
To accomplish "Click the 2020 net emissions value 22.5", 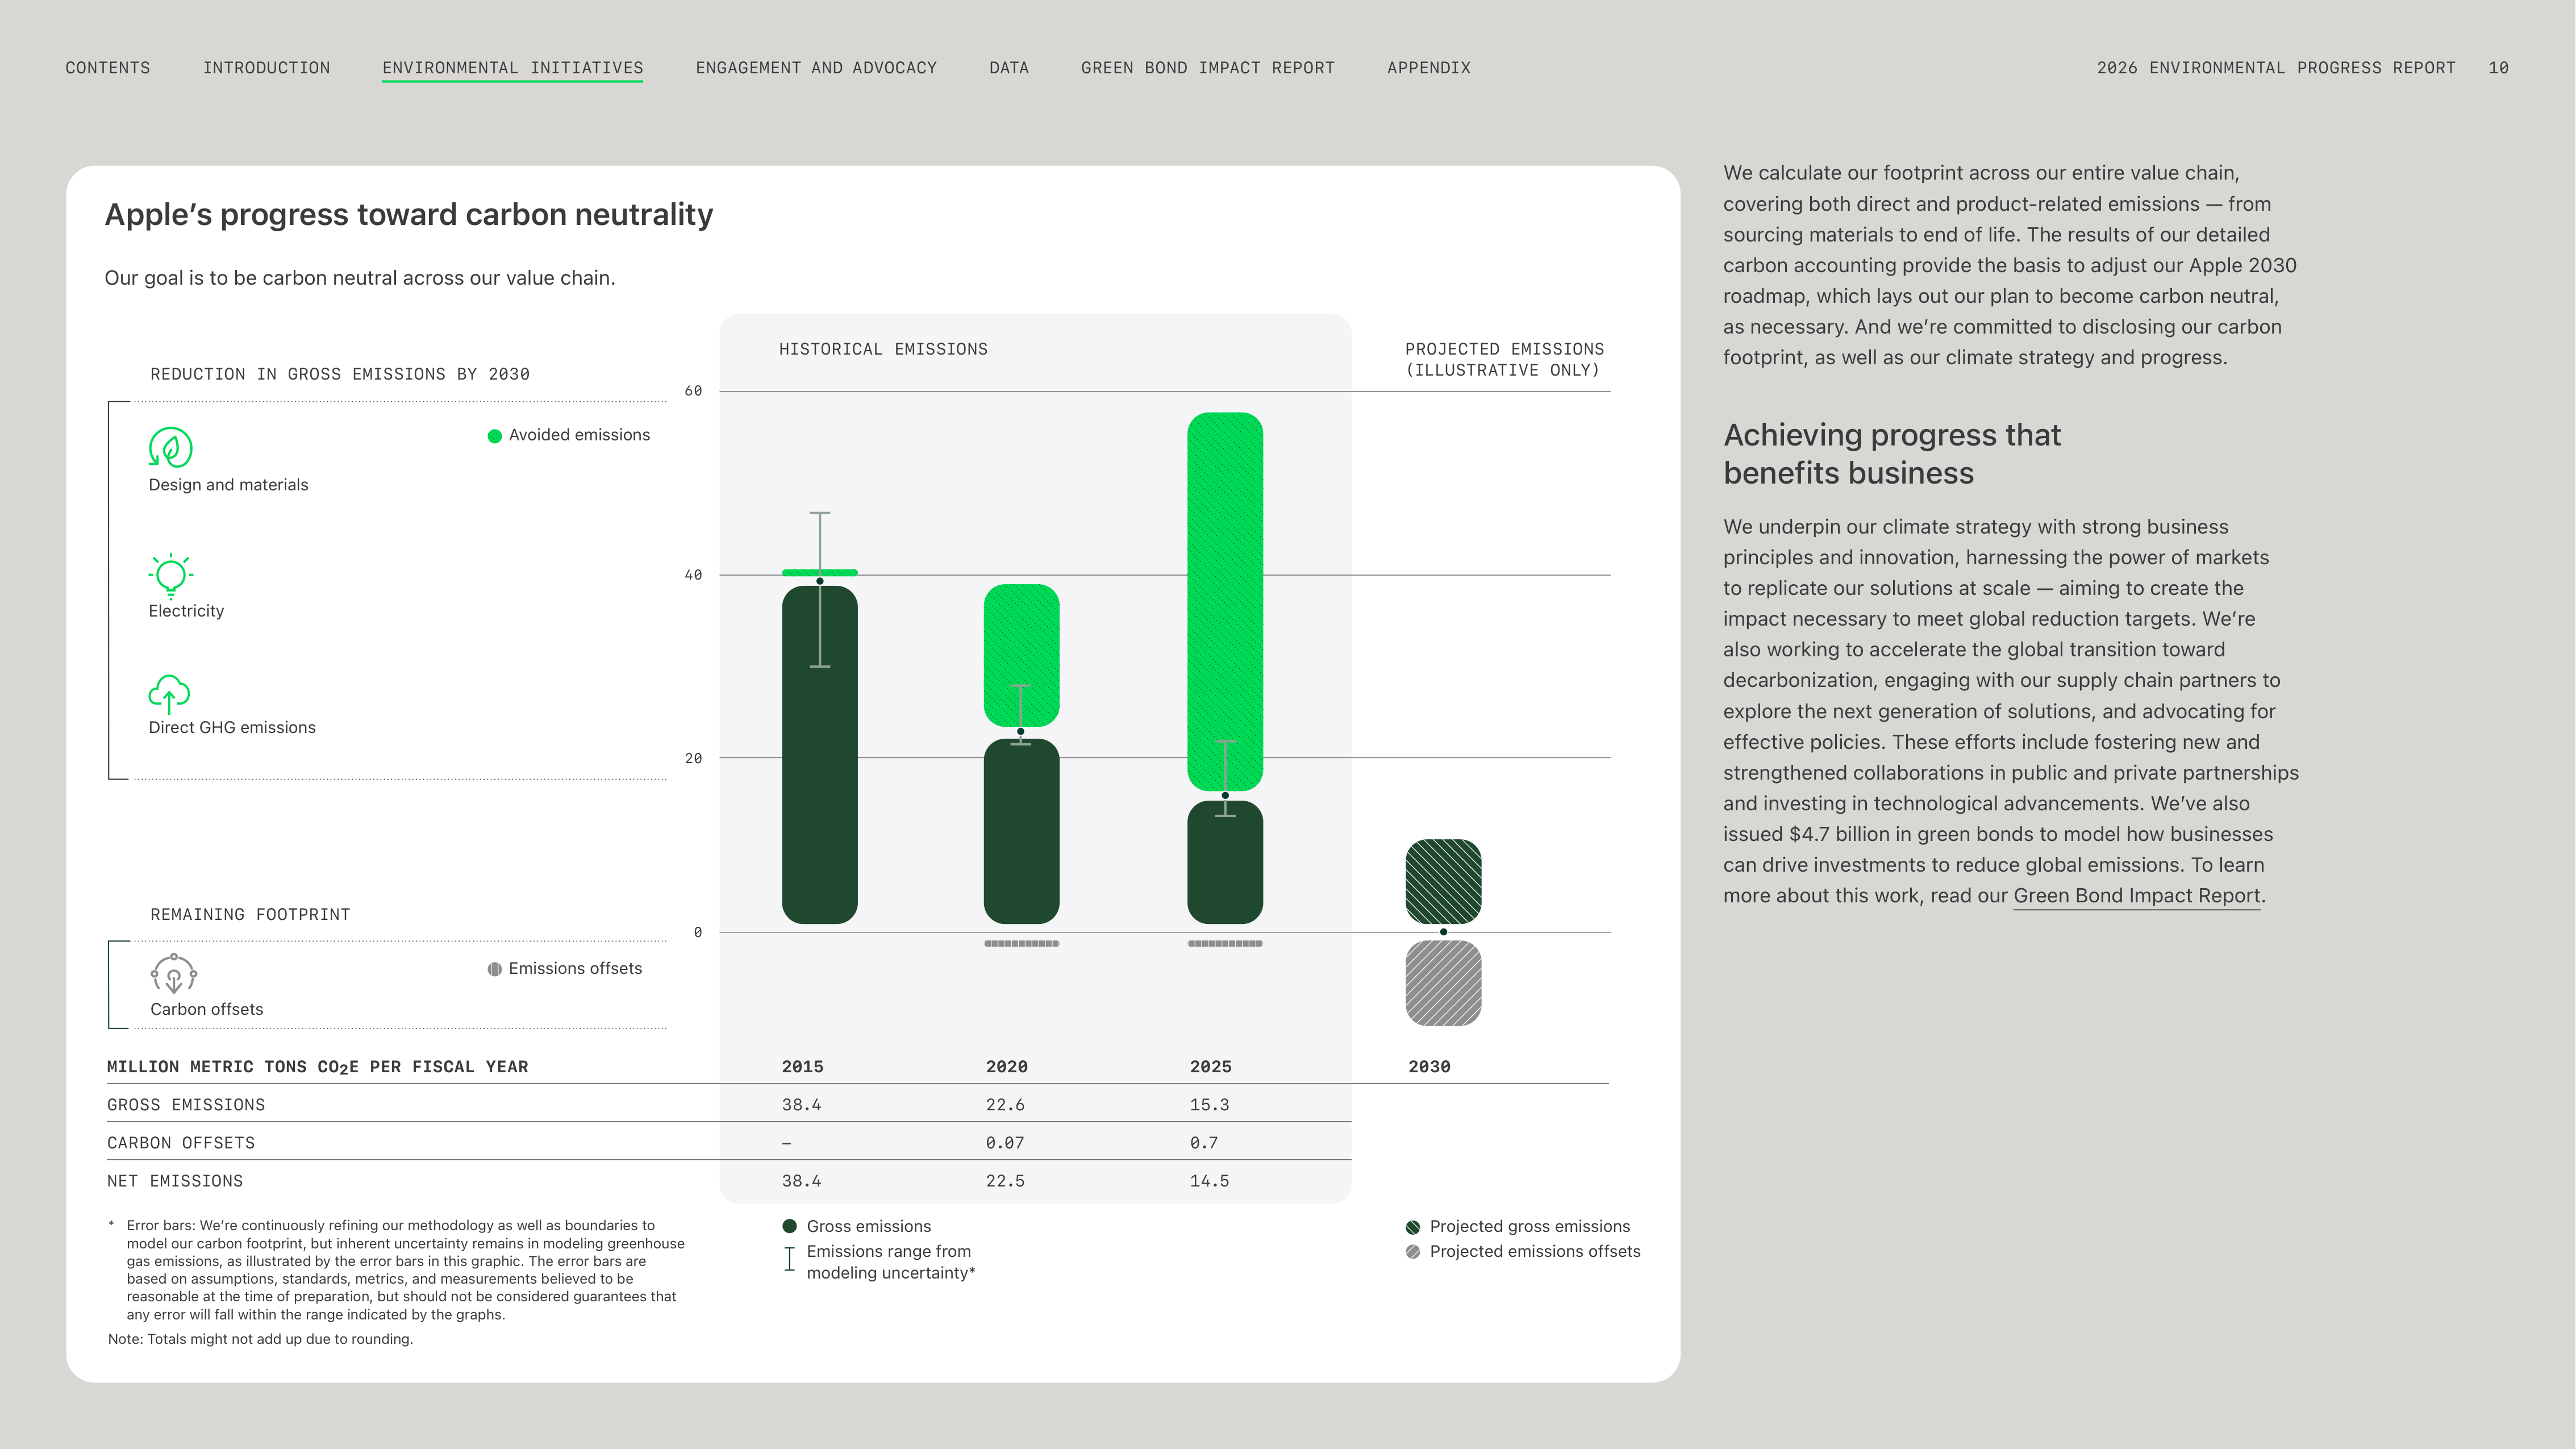I will [1005, 1181].
